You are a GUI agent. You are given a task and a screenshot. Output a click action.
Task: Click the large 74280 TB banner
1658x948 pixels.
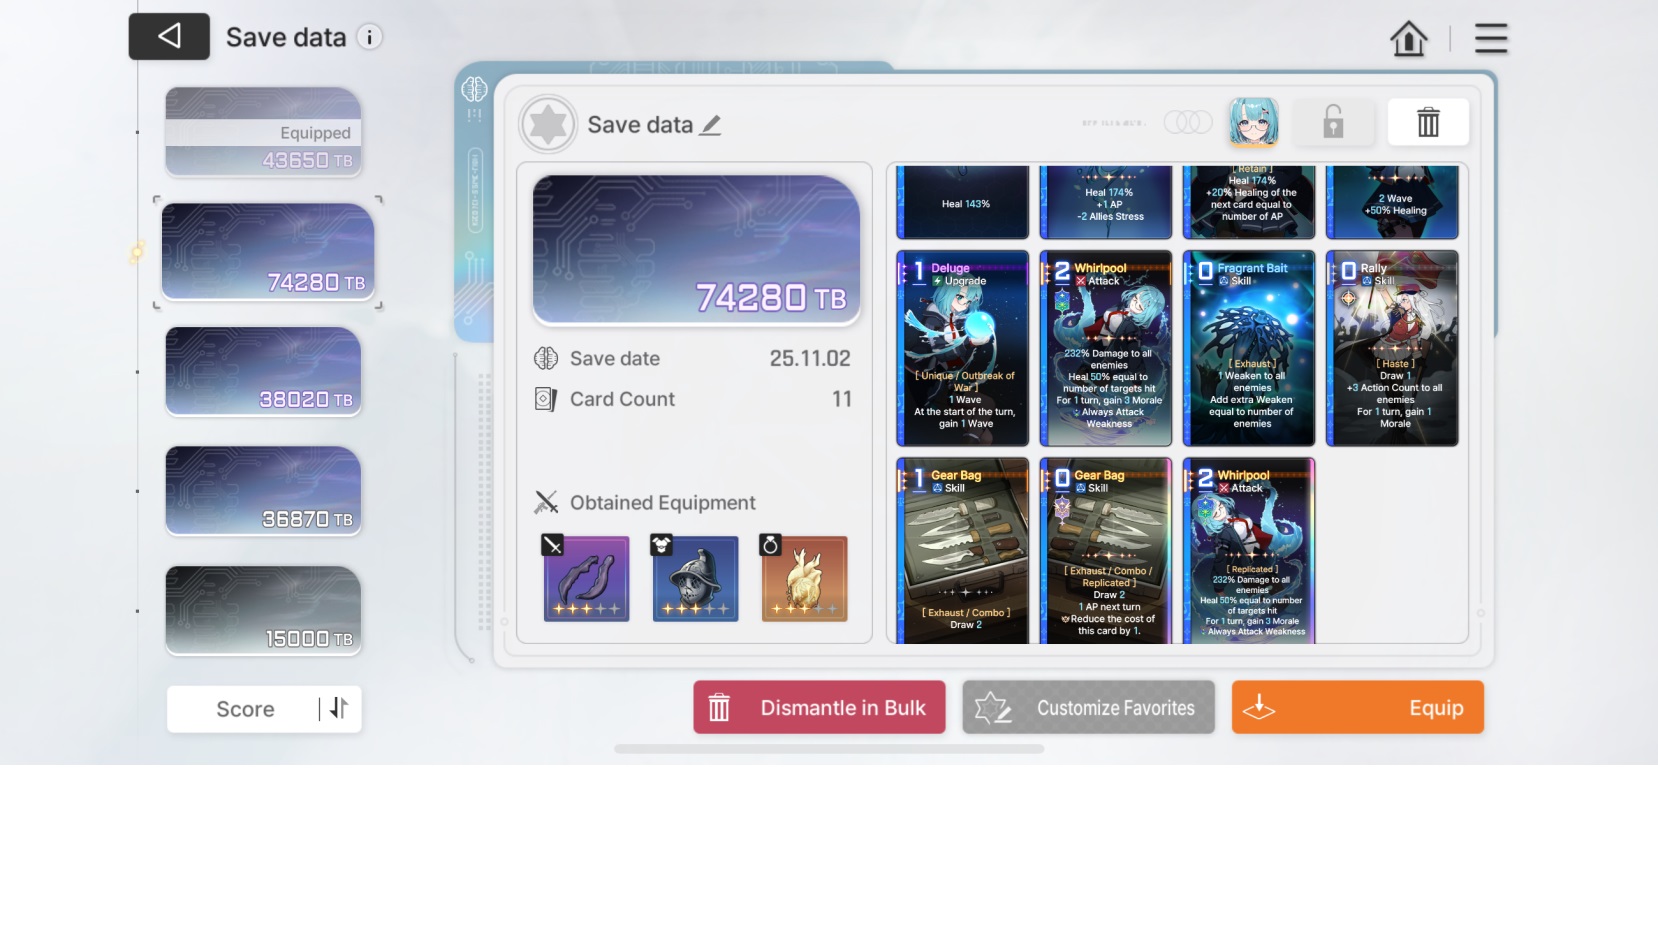tap(696, 250)
